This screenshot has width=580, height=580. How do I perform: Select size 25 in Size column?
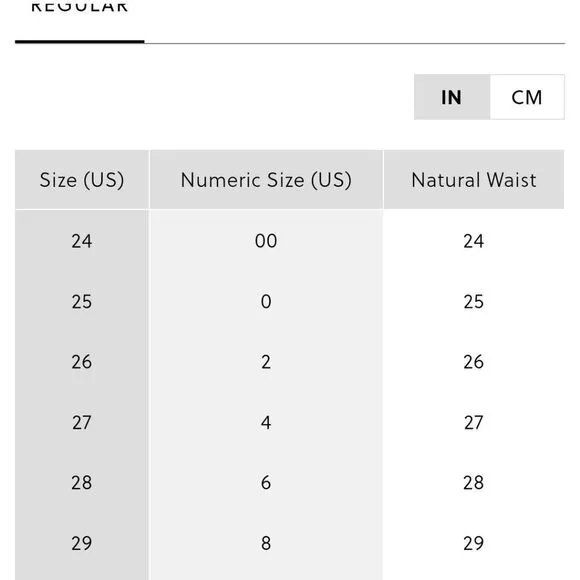pyautogui.click(x=82, y=301)
